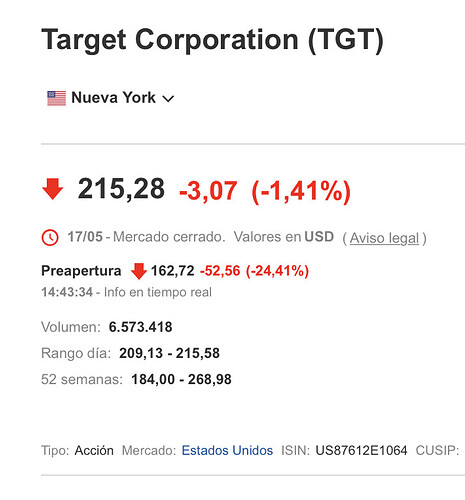Click the (-24,41%) premarket percentage
Screen dimensions: 465x500
277,271
